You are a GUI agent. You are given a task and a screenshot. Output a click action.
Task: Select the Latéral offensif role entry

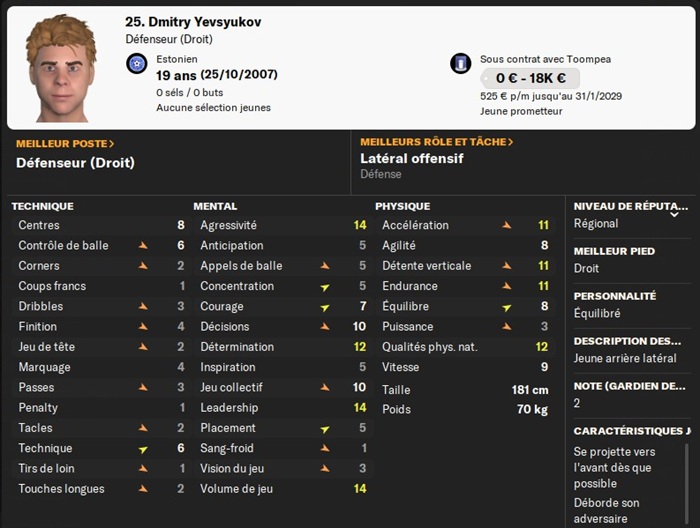tap(411, 159)
